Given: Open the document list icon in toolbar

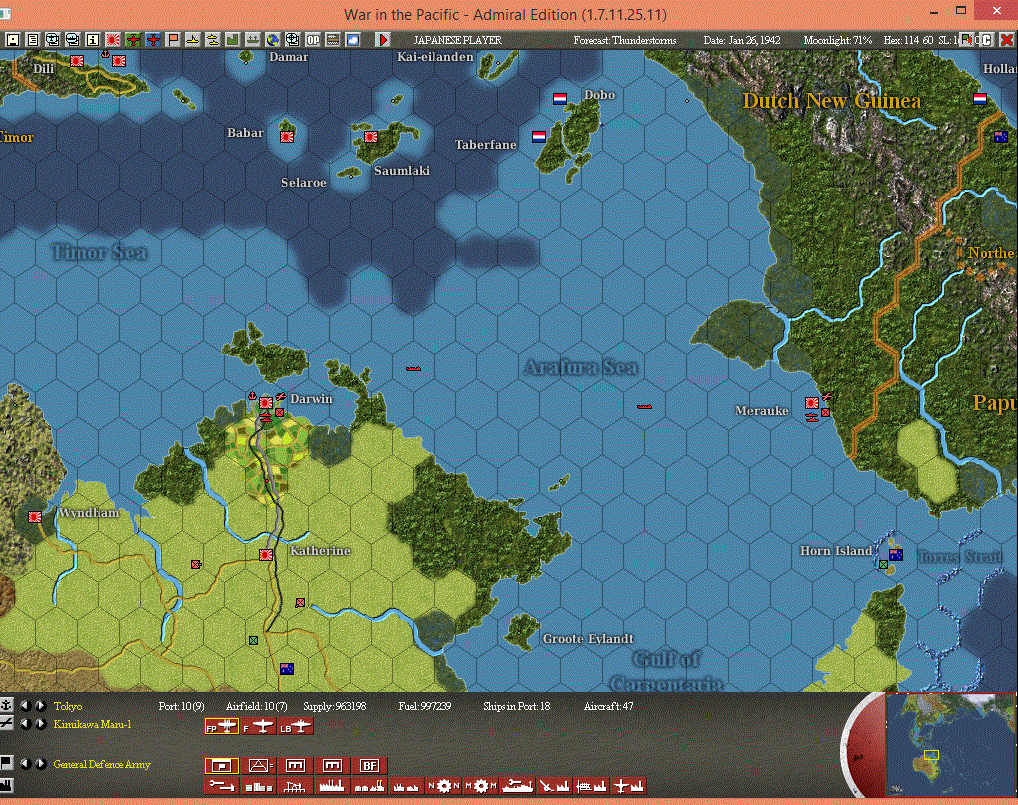Looking at the screenshot, I should click(x=32, y=40).
